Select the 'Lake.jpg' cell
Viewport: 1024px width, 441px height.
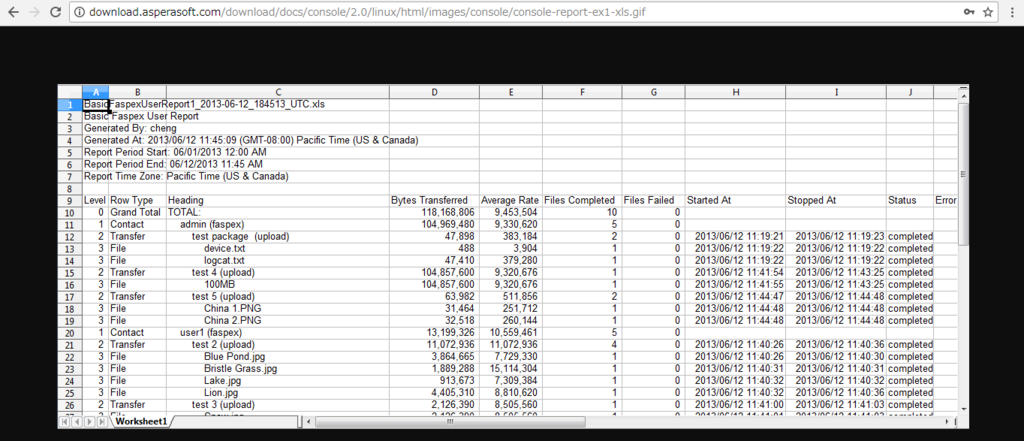click(278, 380)
